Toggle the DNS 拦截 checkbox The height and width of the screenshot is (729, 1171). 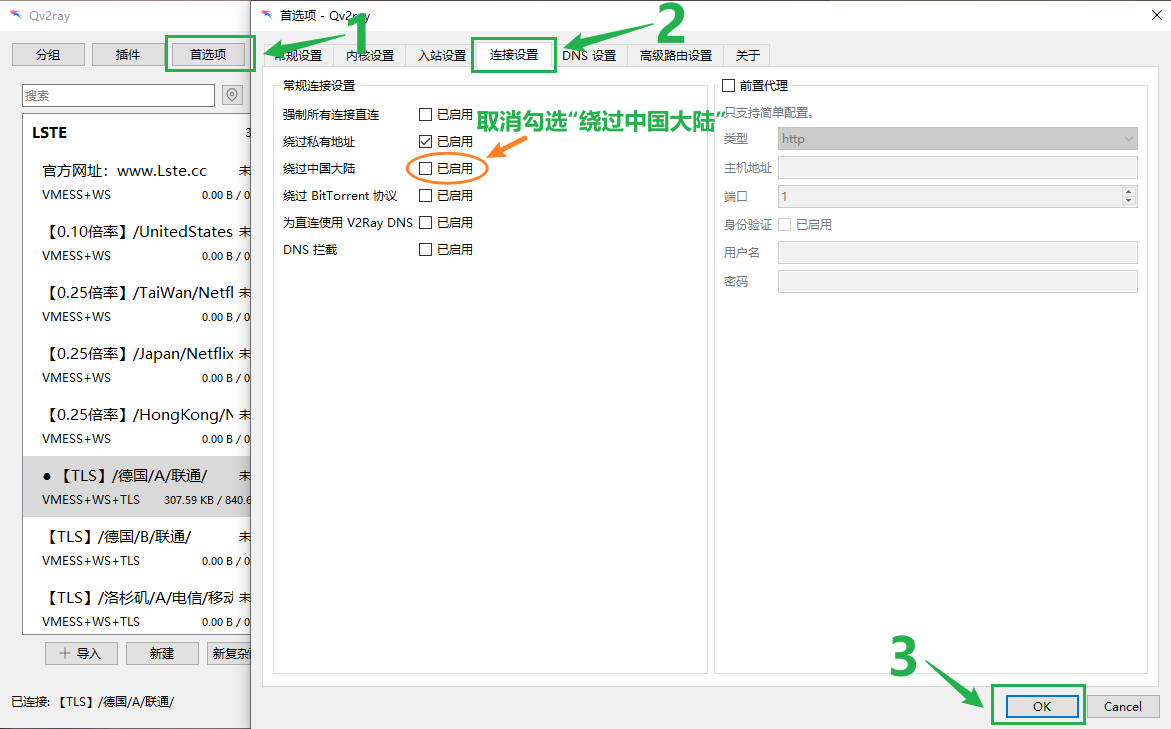coord(426,249)
